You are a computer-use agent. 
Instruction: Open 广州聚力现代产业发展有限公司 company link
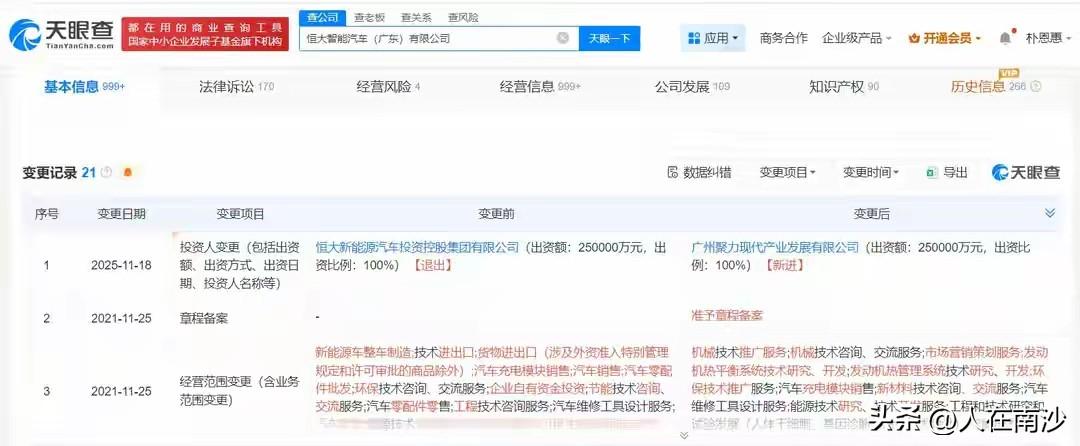pyautogui.click(x=775, y=247)
